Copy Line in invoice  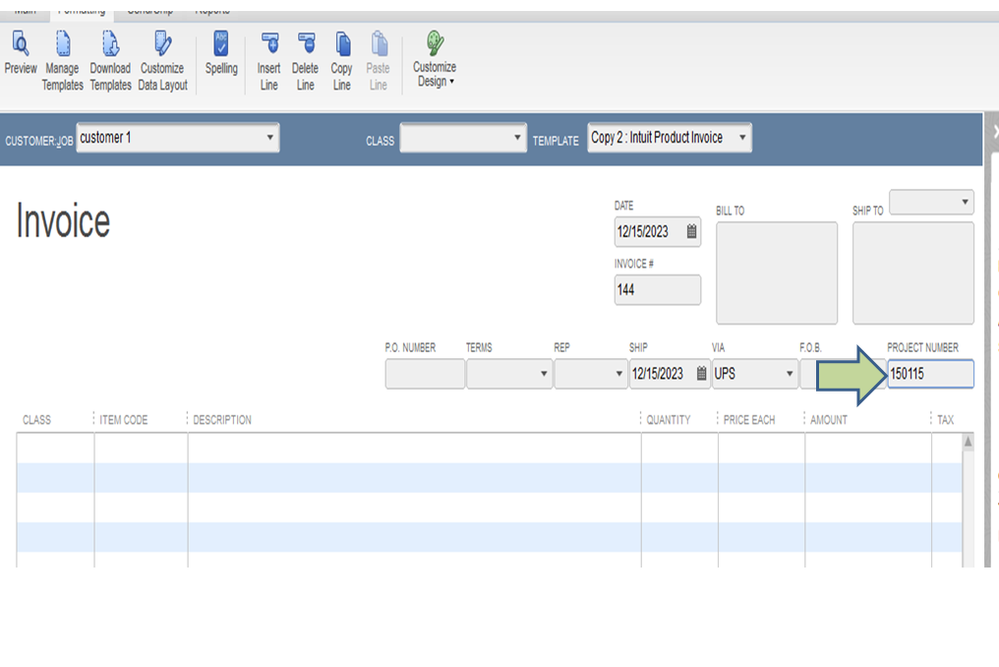342,61
